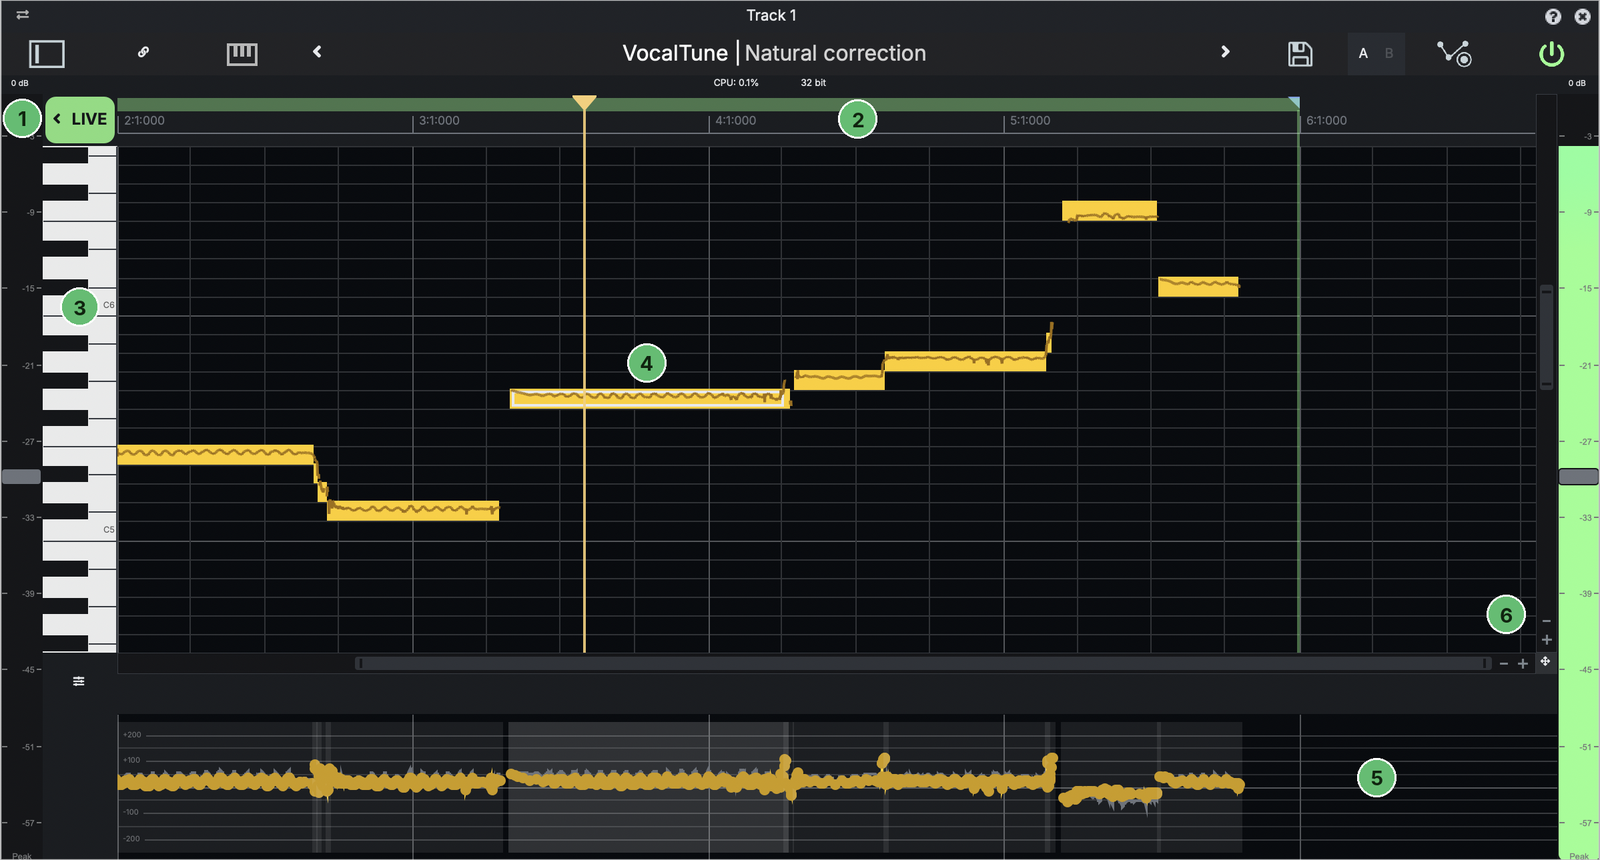Click ruler position 2:1:000

(x=145, y=121)
